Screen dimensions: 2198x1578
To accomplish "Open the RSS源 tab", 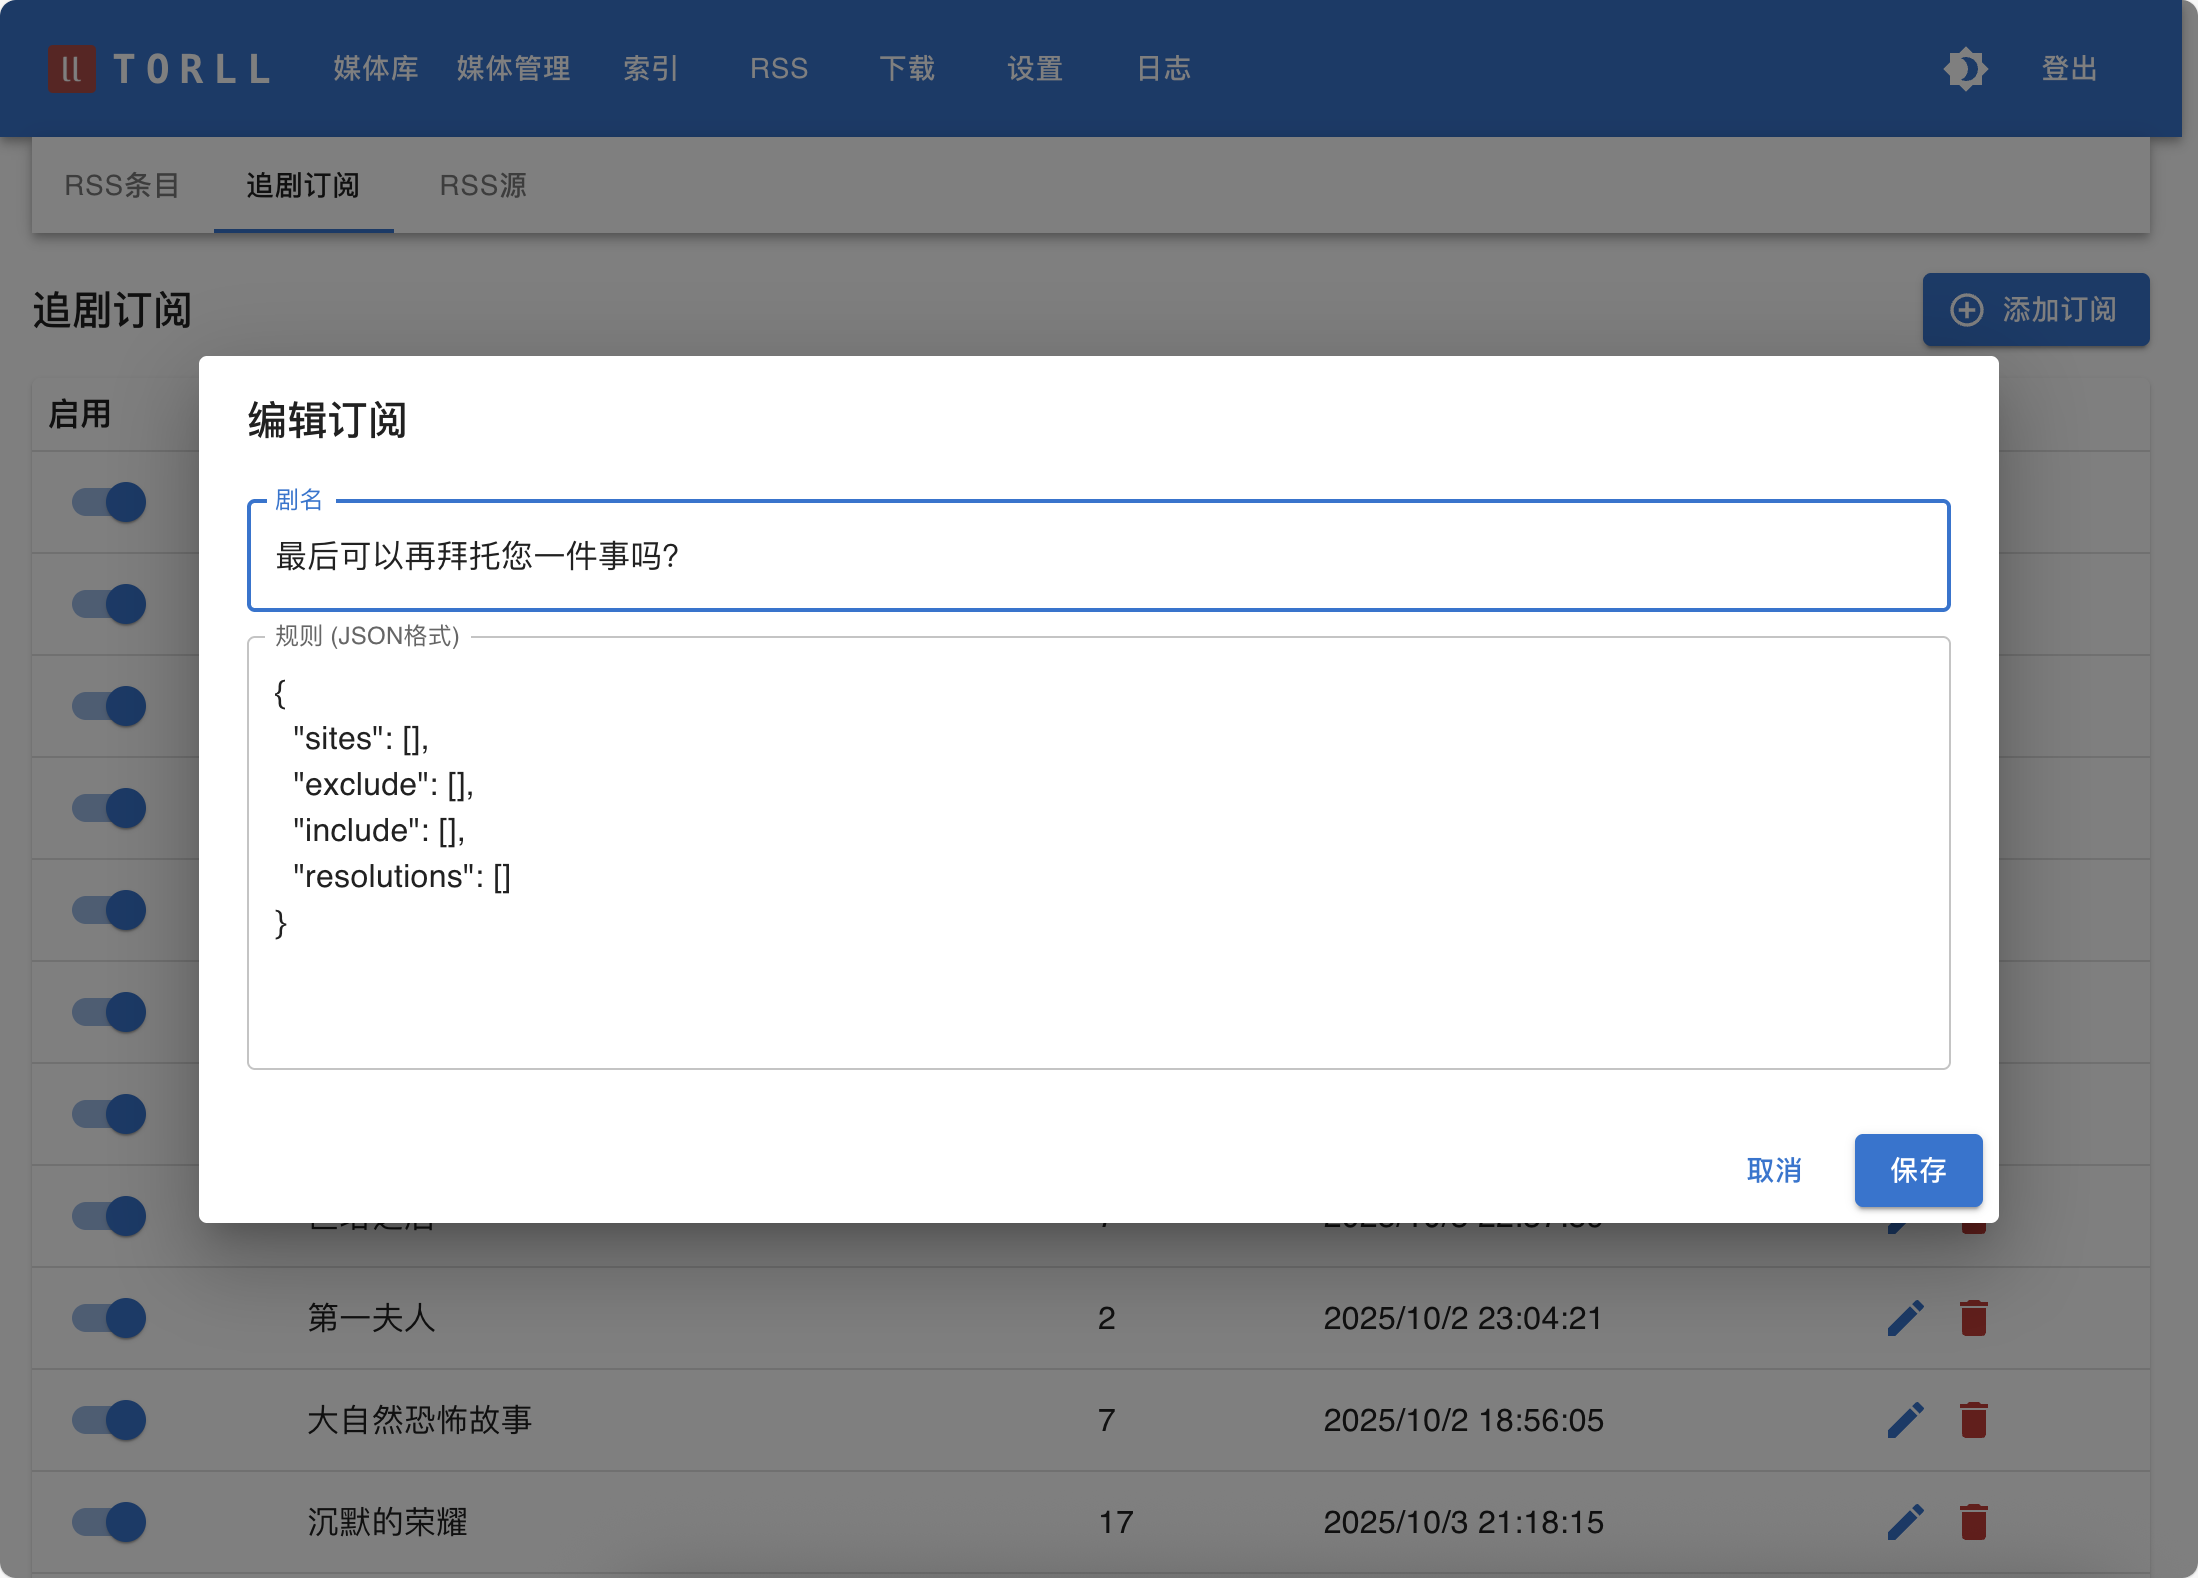I will [x=483, y=185].
